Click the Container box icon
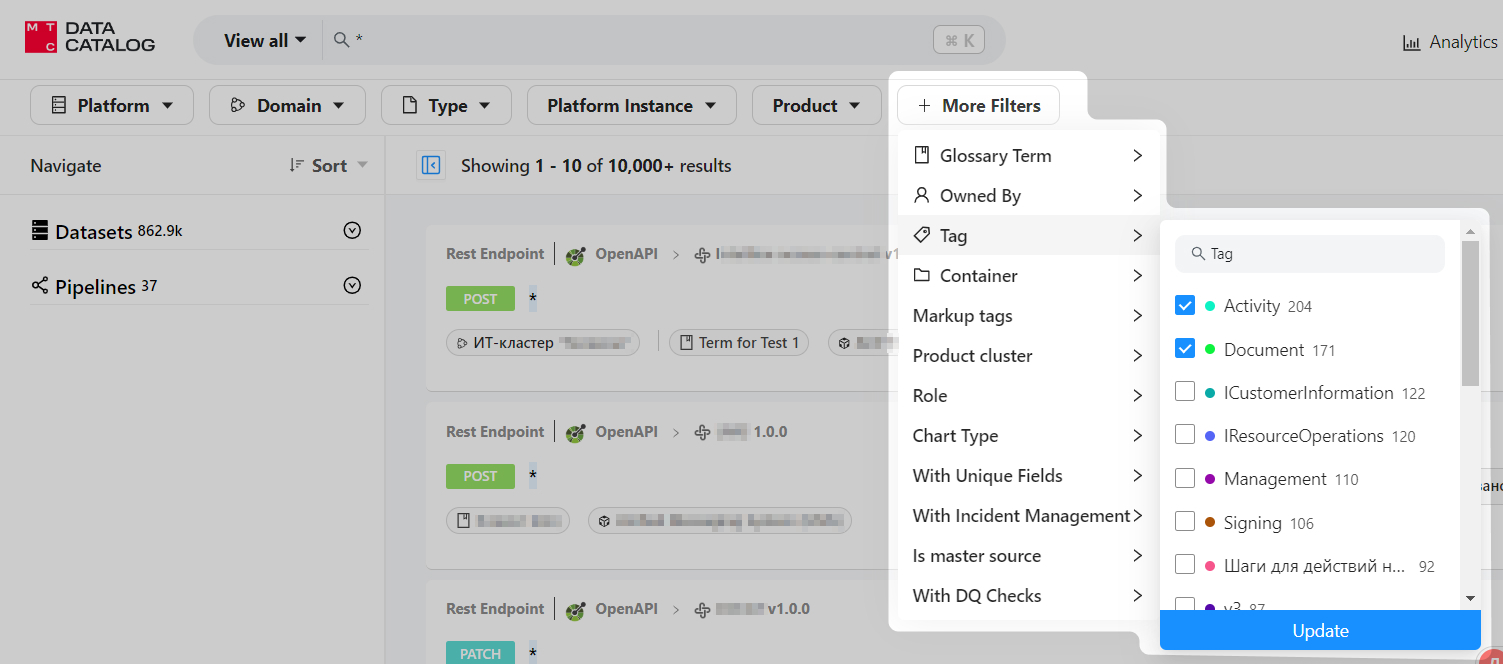The image size is (1503, 664). click(922, 275)
